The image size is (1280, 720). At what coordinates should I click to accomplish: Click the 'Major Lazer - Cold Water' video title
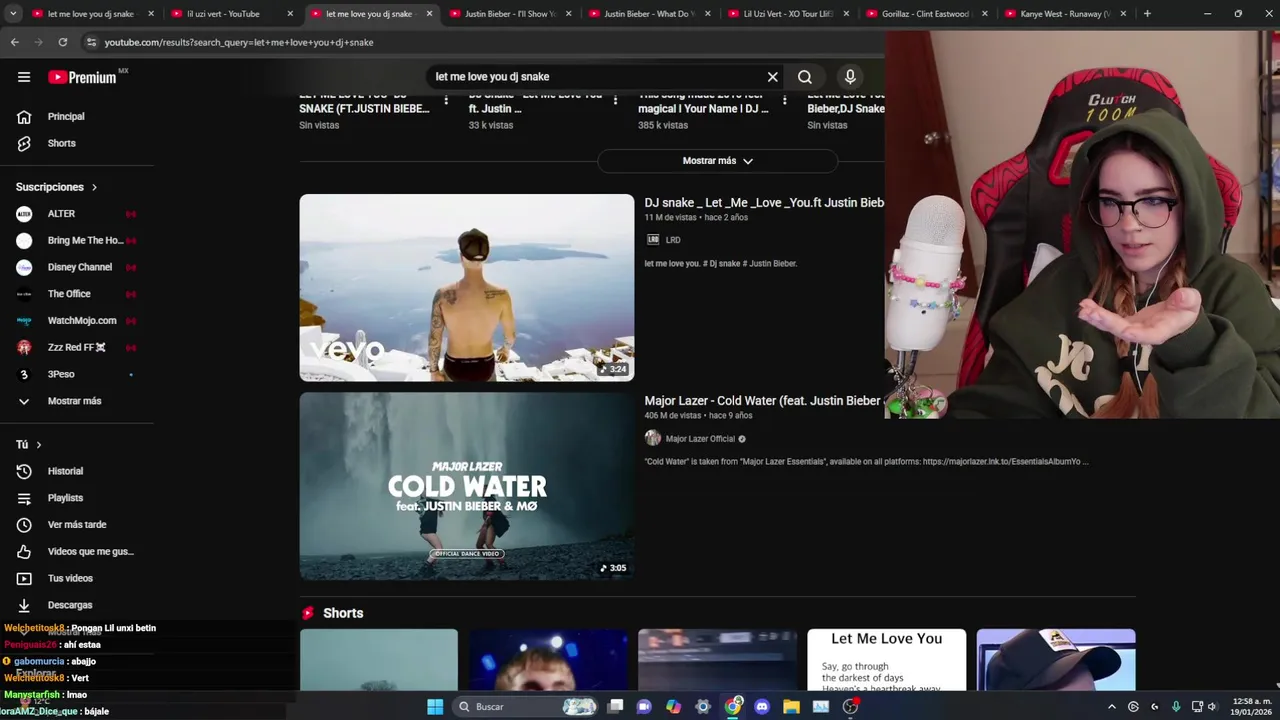coord(763,401)
